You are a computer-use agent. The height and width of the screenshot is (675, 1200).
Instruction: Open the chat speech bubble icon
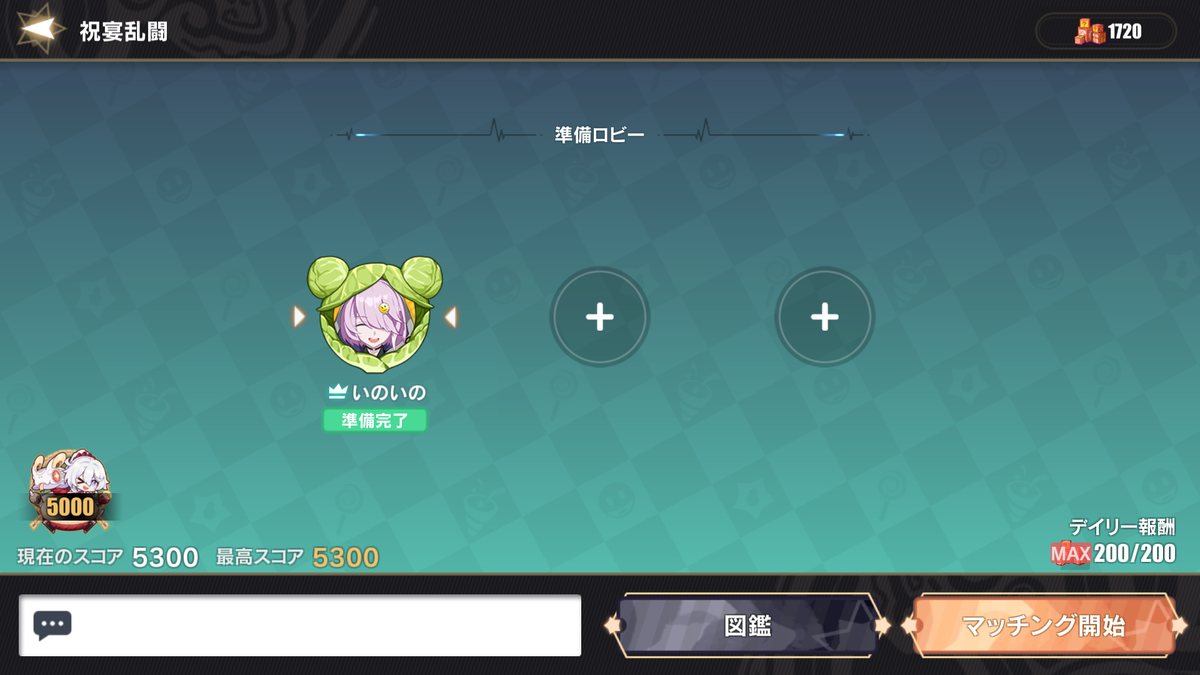point(52,626)
